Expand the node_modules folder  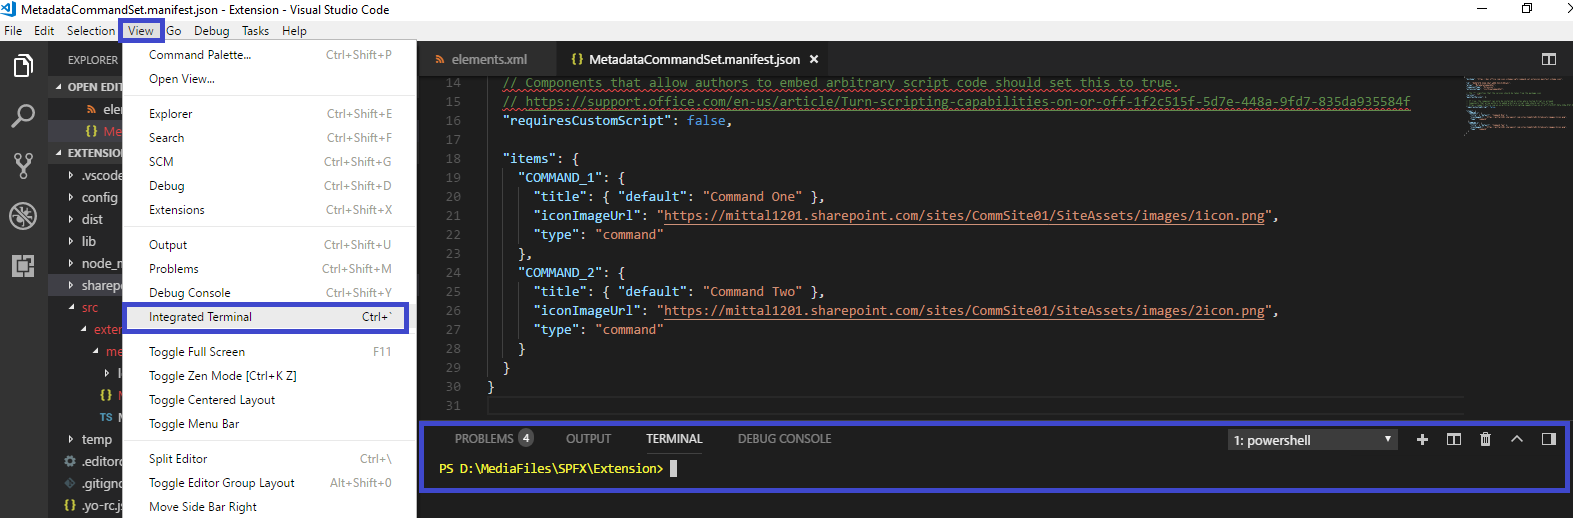tap(70, 263)
